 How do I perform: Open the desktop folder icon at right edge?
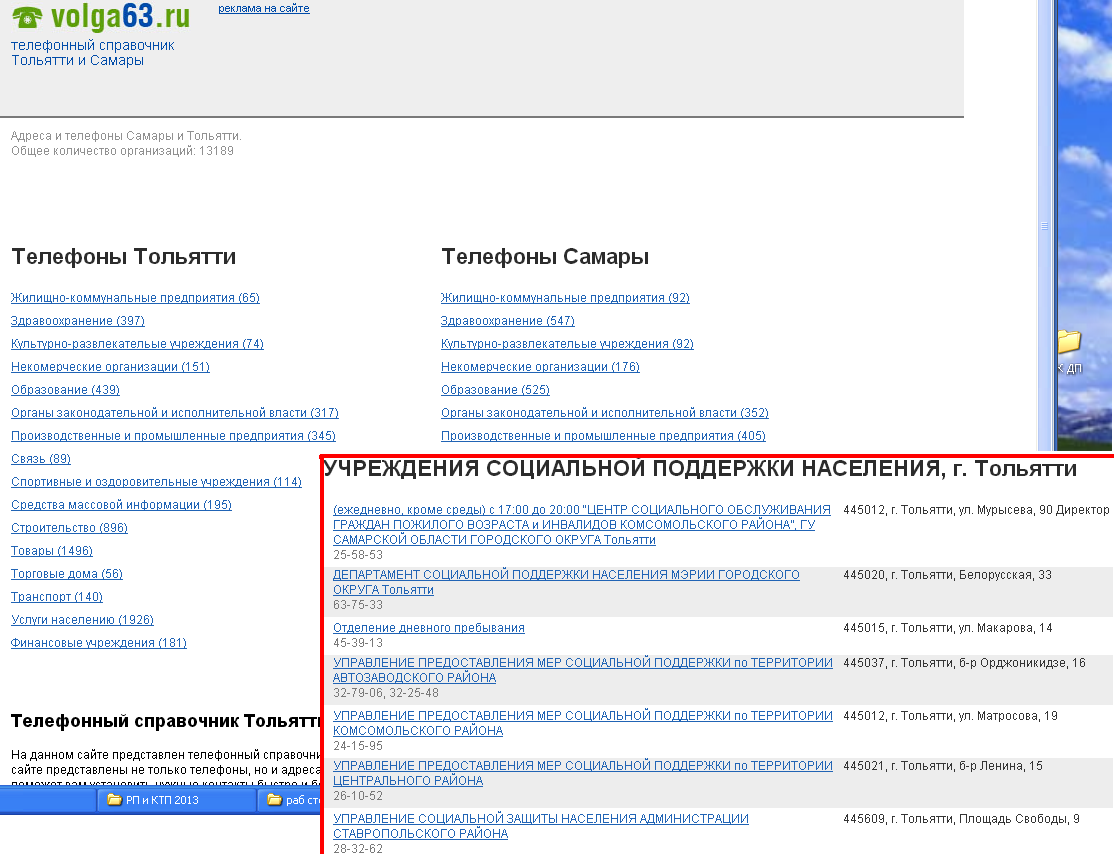[x=1069, y=343]
